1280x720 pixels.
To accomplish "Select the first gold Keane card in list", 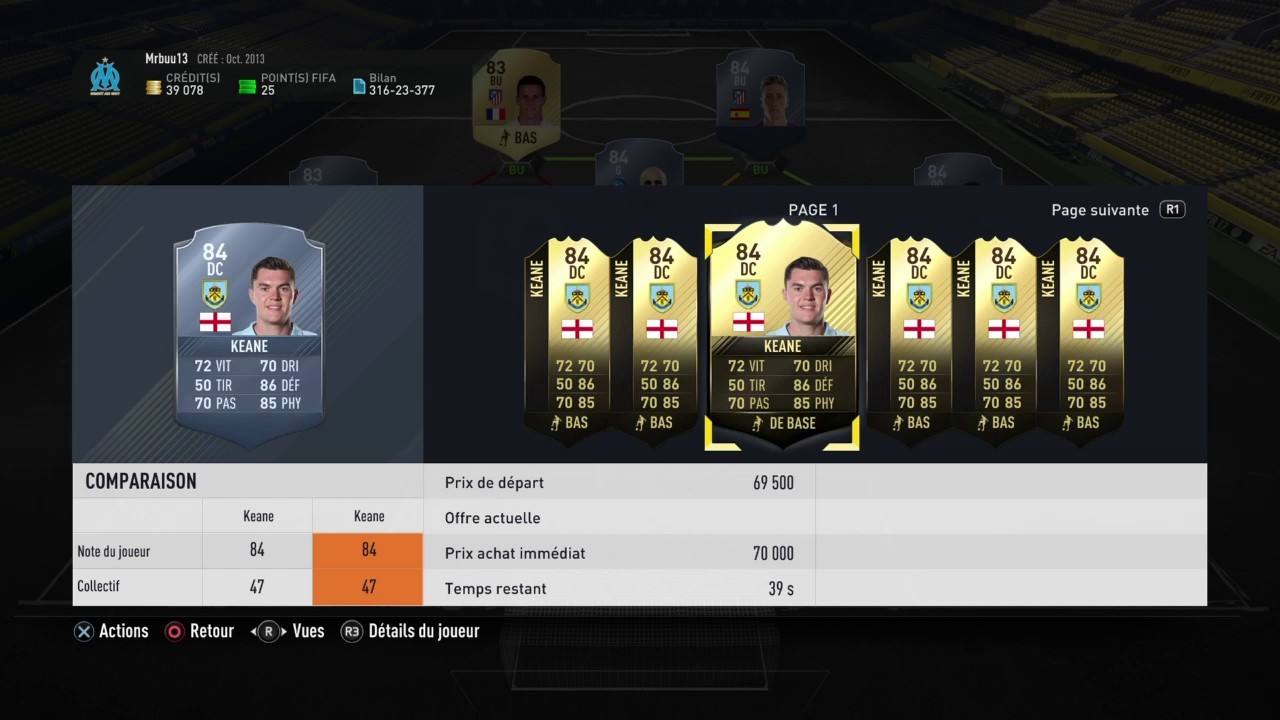I will (x=566, y=341).
